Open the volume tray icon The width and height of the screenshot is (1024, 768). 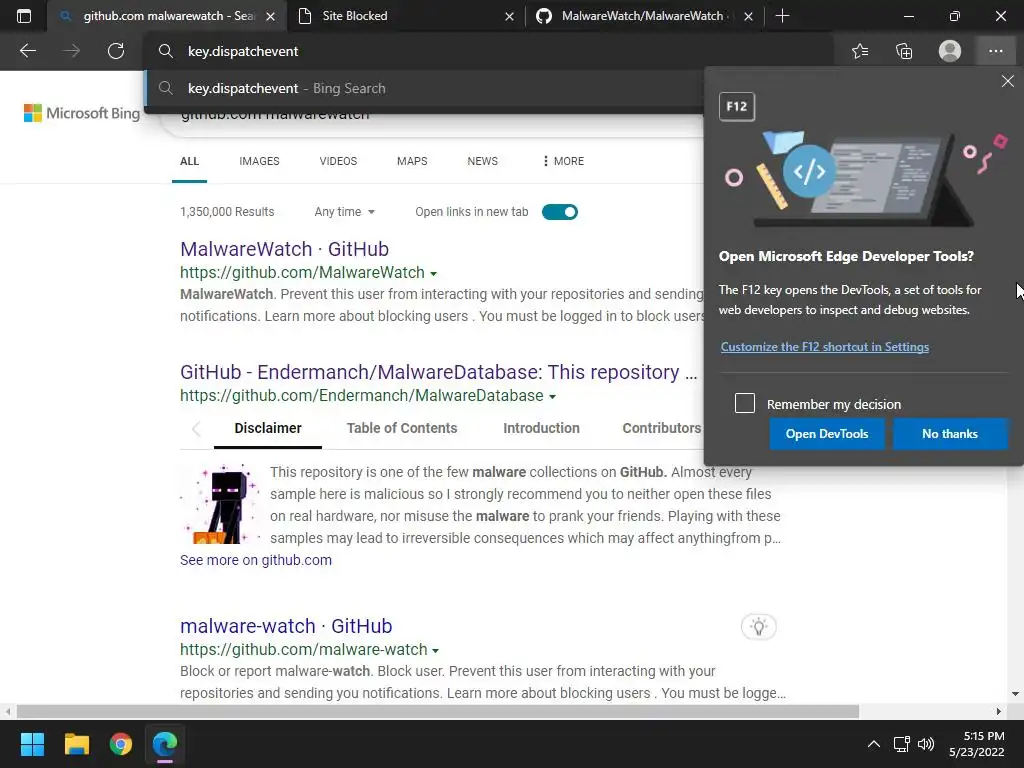click(x=926, y=744)
